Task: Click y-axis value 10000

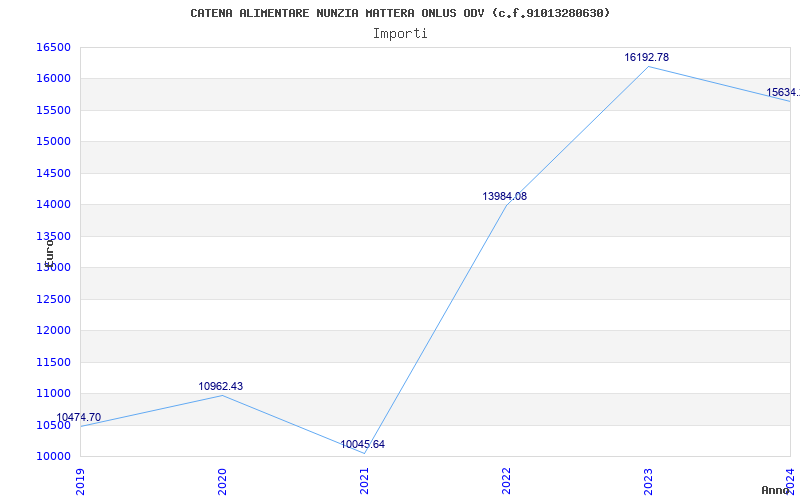Action: [x=53, y=456]
